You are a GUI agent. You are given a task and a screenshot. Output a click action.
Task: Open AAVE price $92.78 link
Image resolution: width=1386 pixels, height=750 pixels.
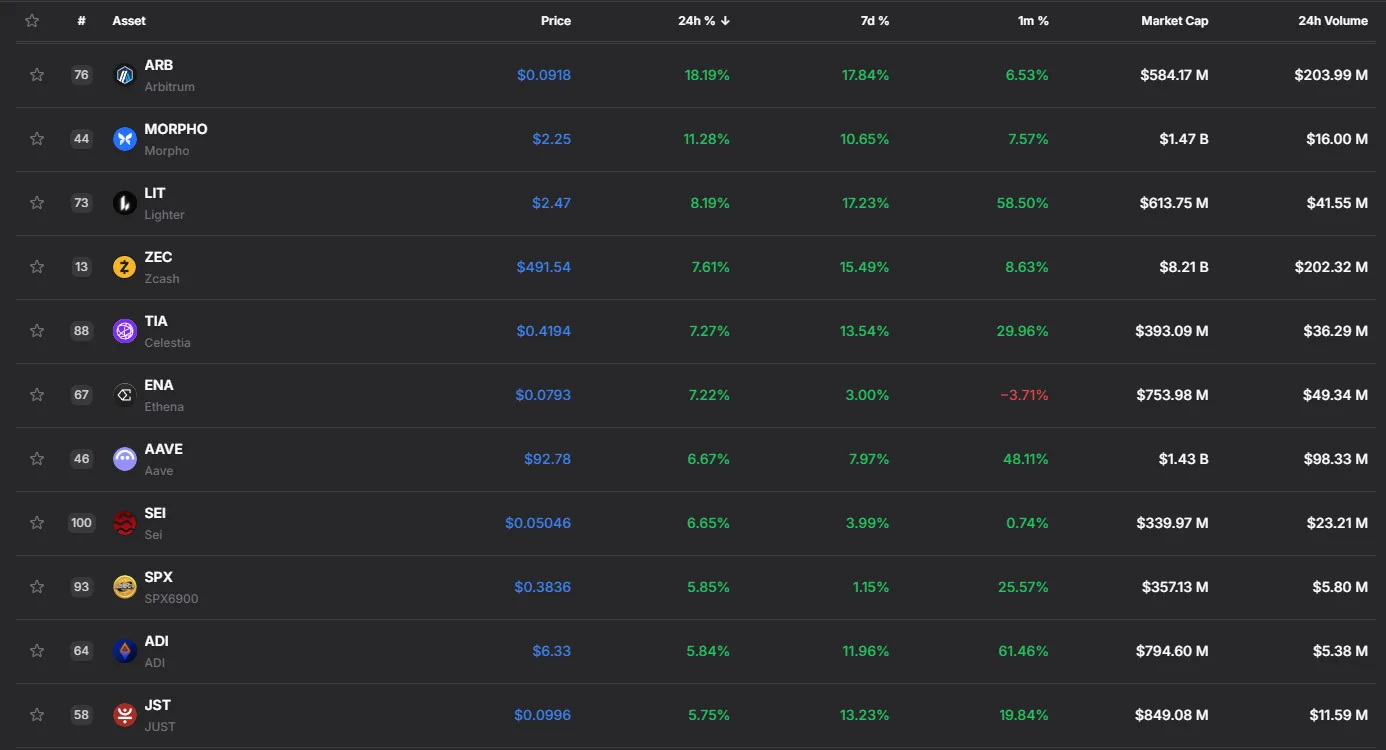coord(547,459)
